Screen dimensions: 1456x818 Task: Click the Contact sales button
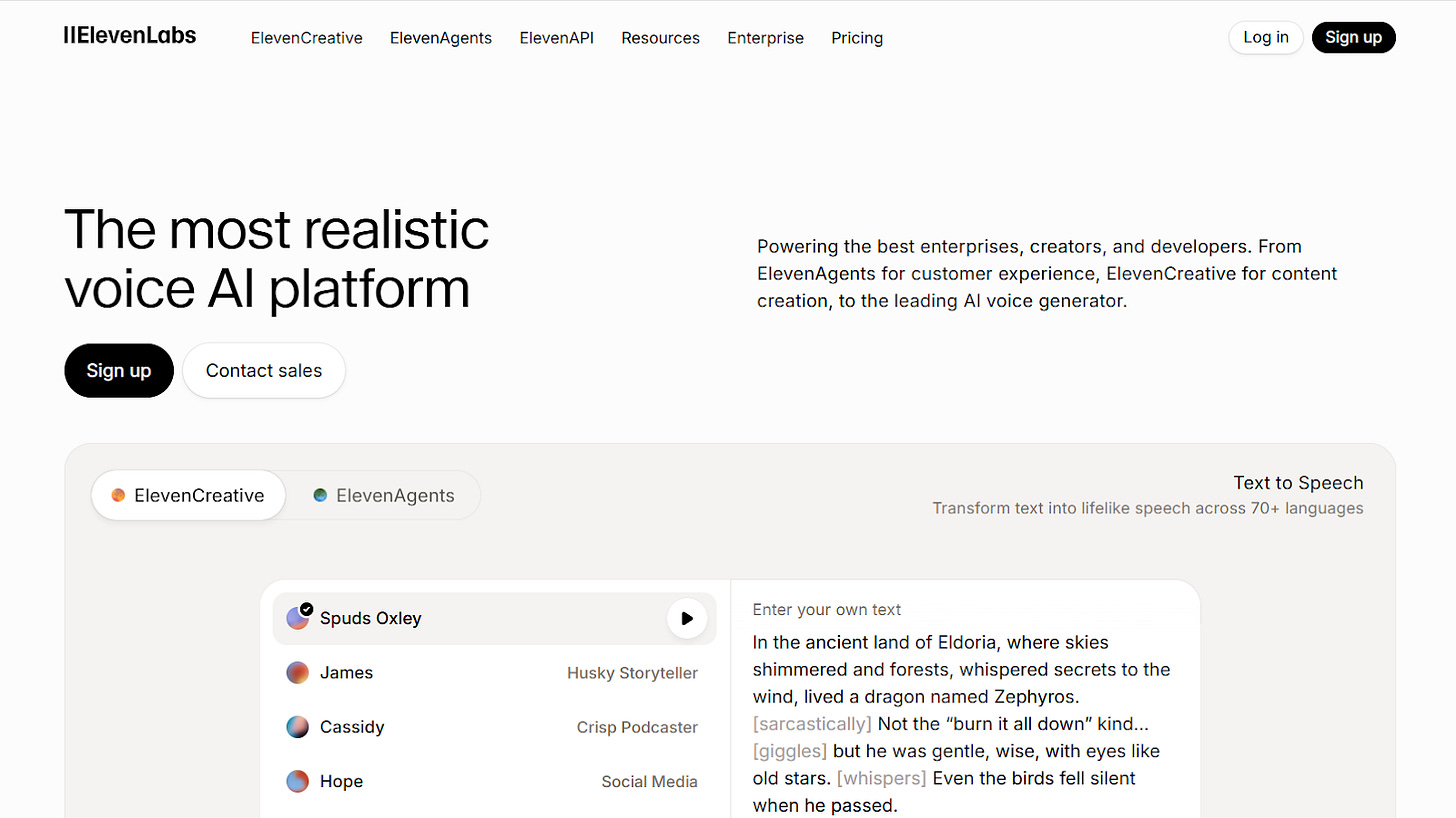click(x=264, y=370)
